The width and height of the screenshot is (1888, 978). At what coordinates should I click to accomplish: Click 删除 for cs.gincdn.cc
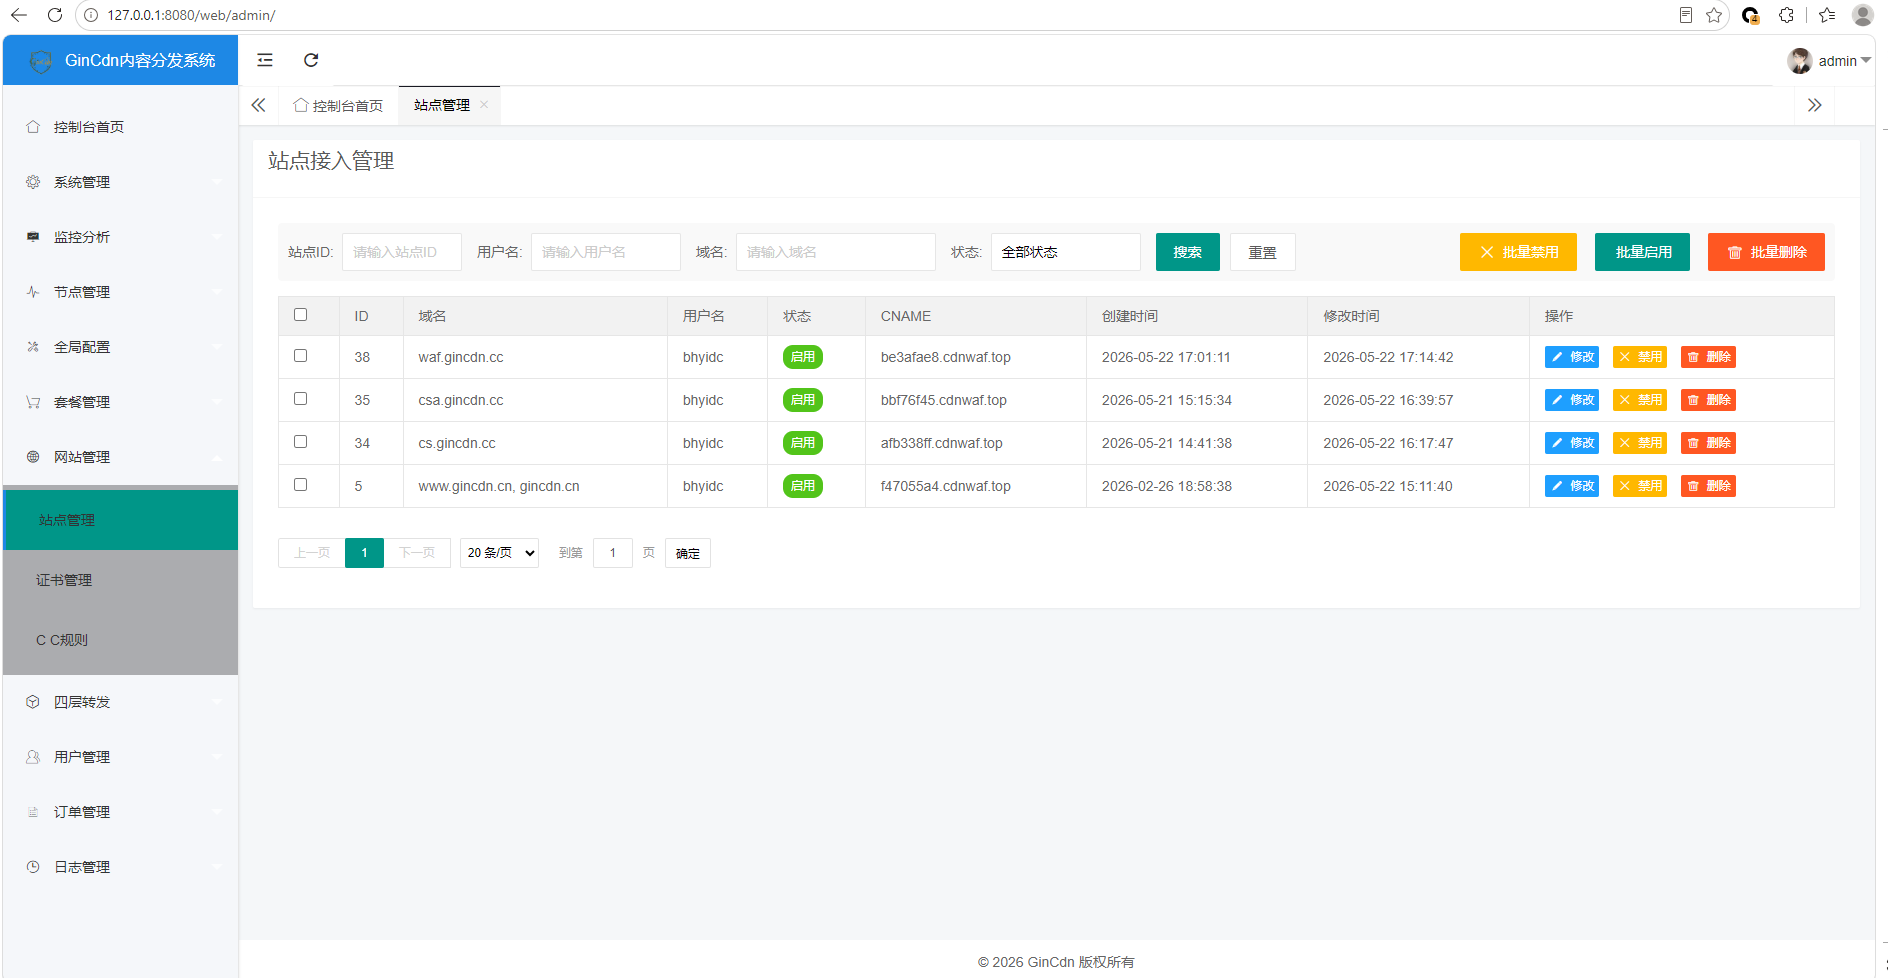point(1708,443)
